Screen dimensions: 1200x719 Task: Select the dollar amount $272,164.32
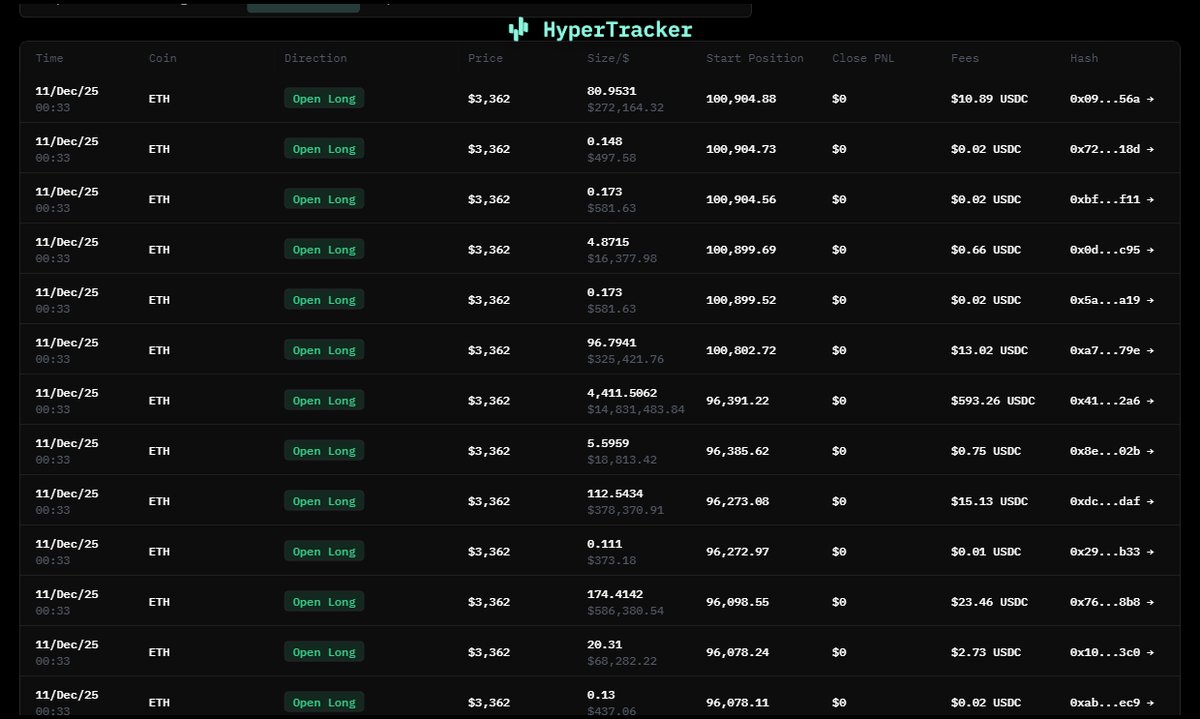626,108
